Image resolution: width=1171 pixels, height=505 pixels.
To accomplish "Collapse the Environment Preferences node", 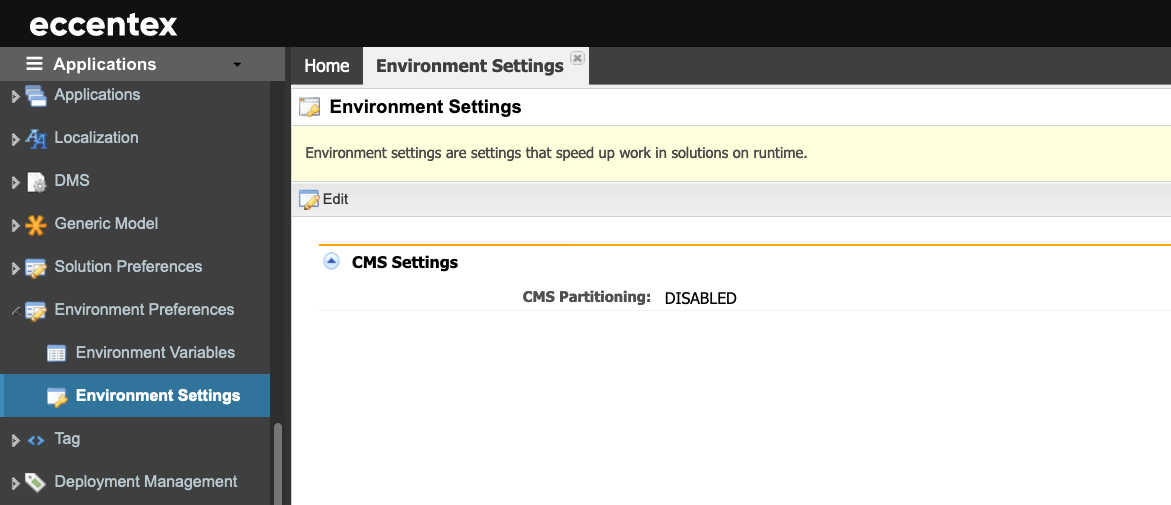I will coord(16,311).
